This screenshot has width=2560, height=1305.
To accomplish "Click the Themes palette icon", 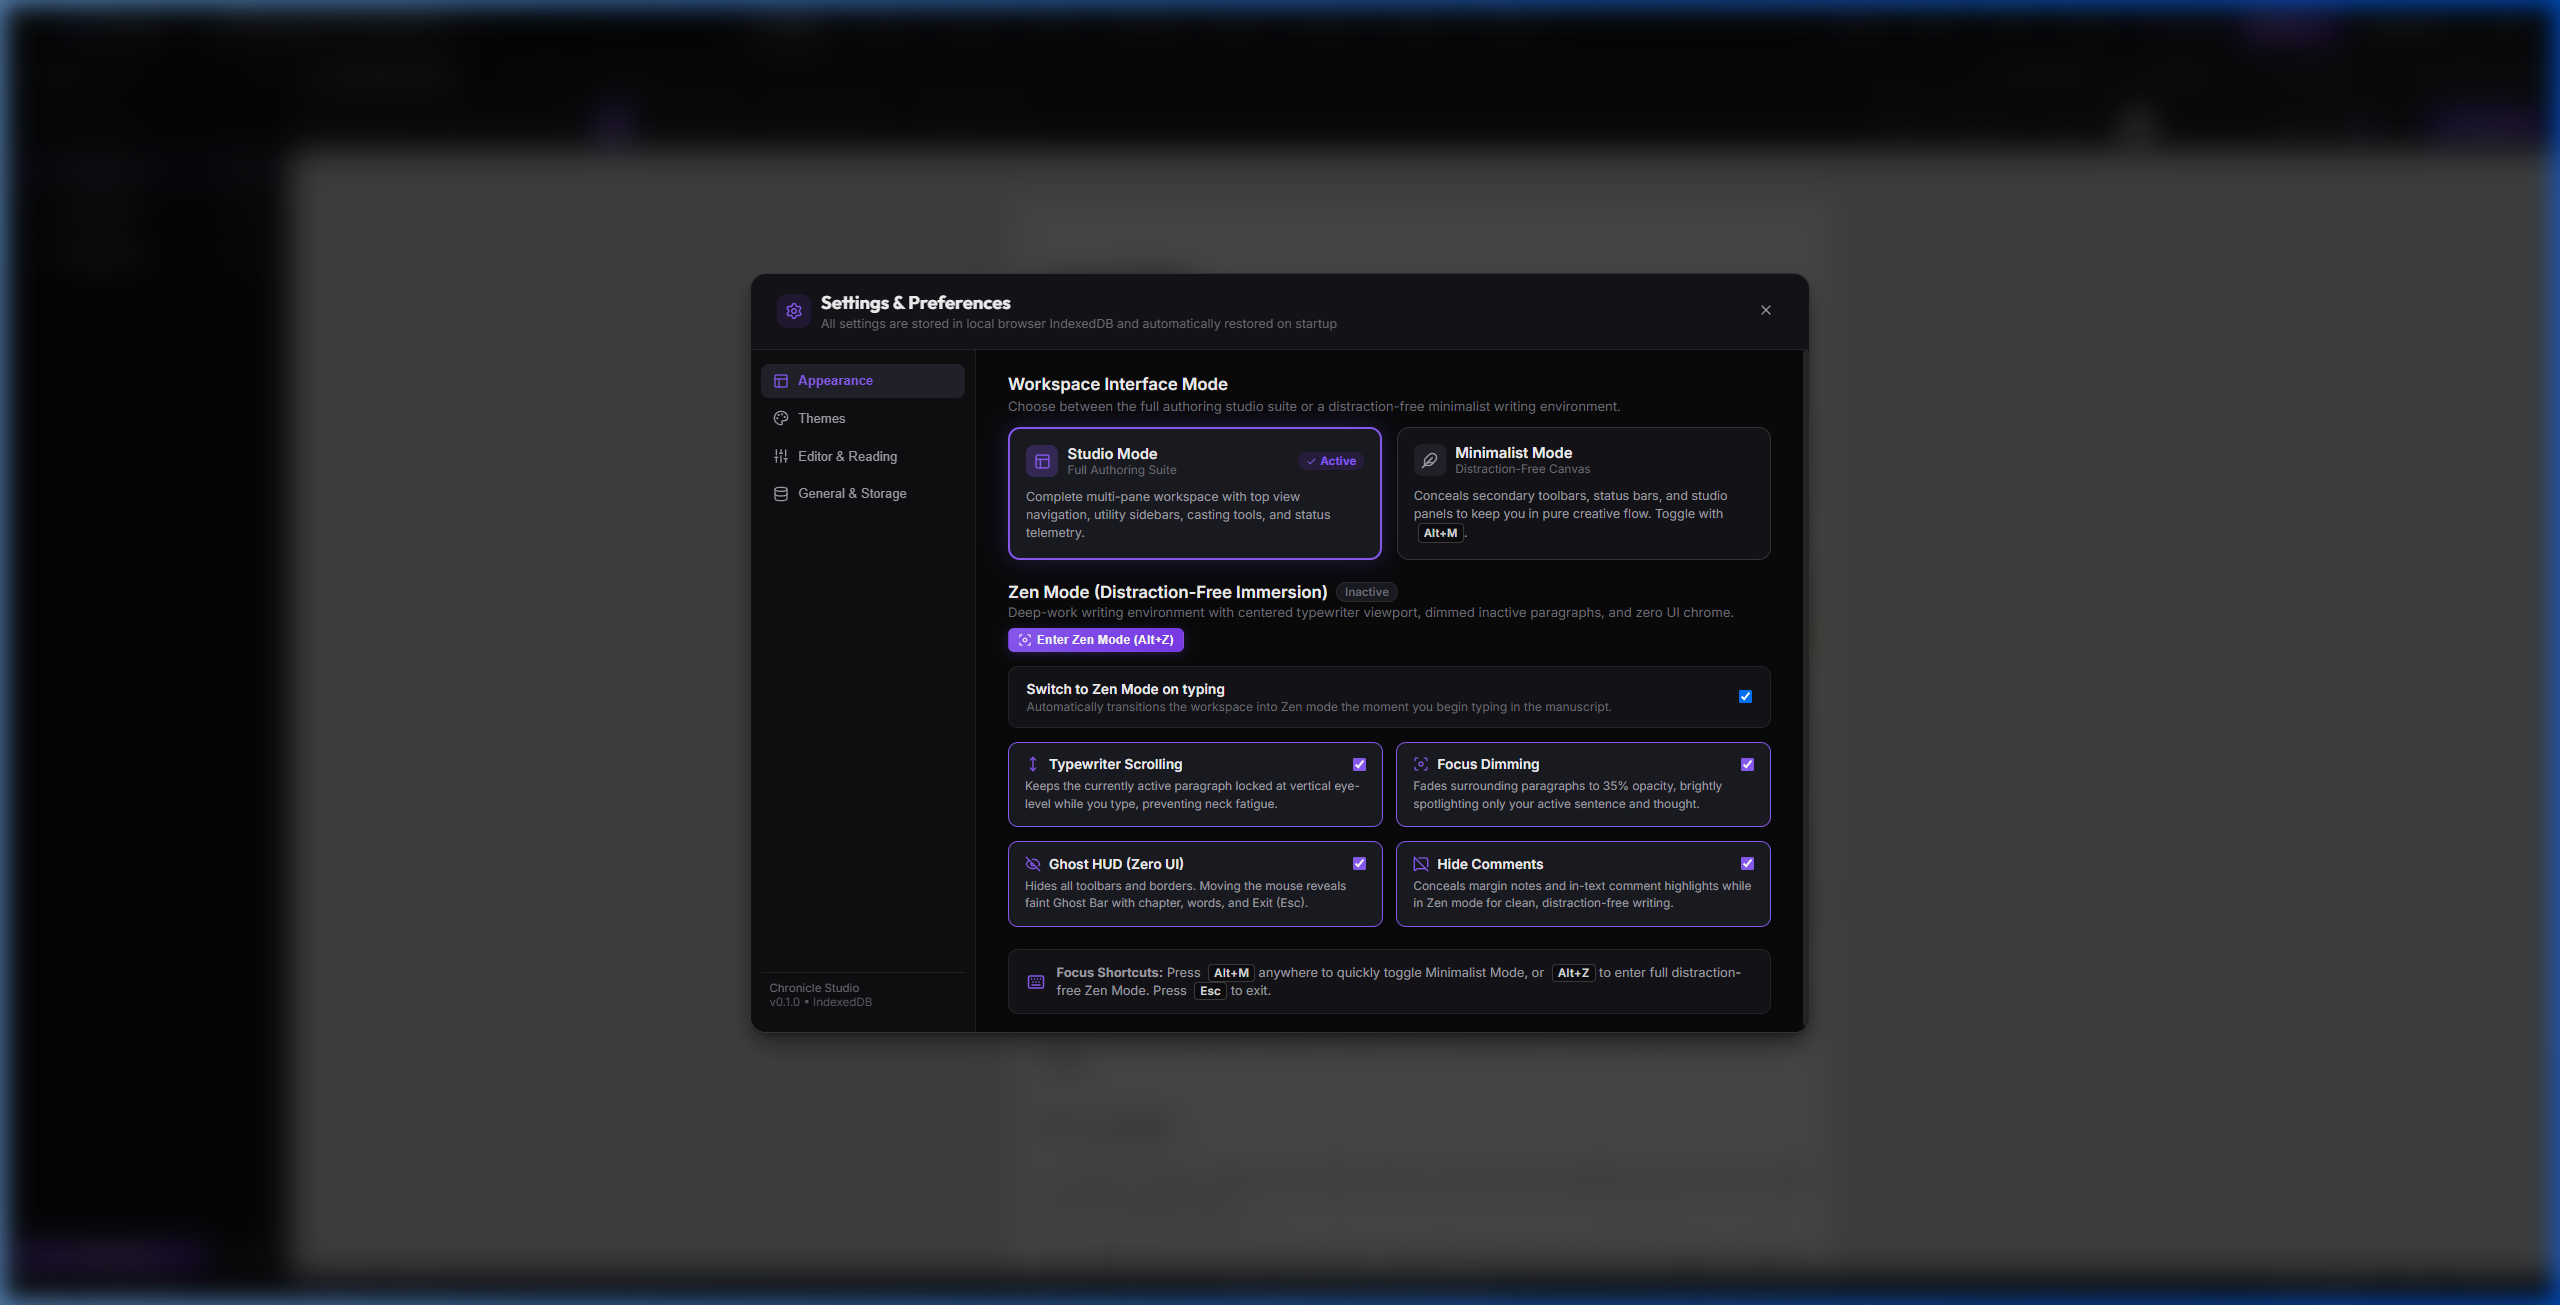I will pos(781,419).
